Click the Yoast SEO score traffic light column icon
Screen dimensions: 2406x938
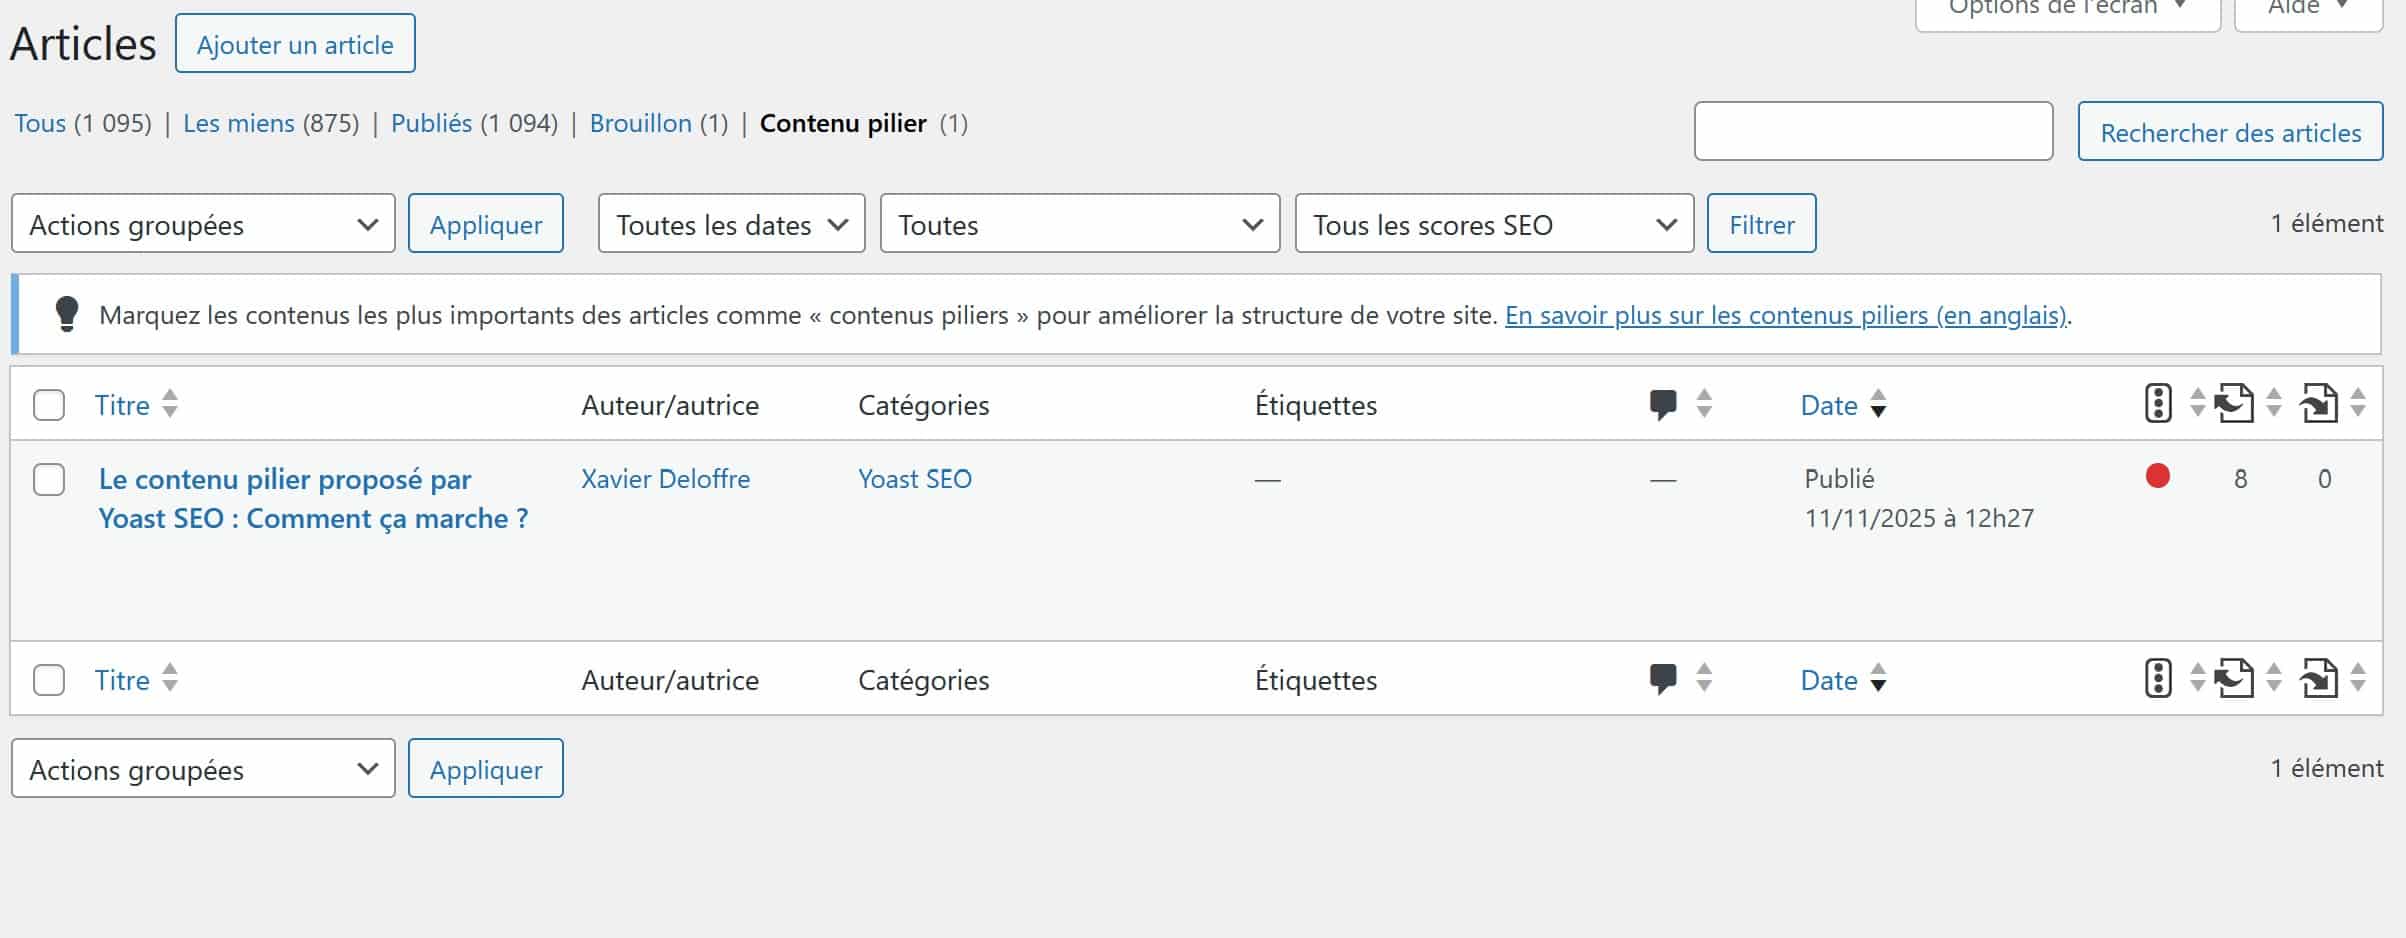pos(2157,404)
